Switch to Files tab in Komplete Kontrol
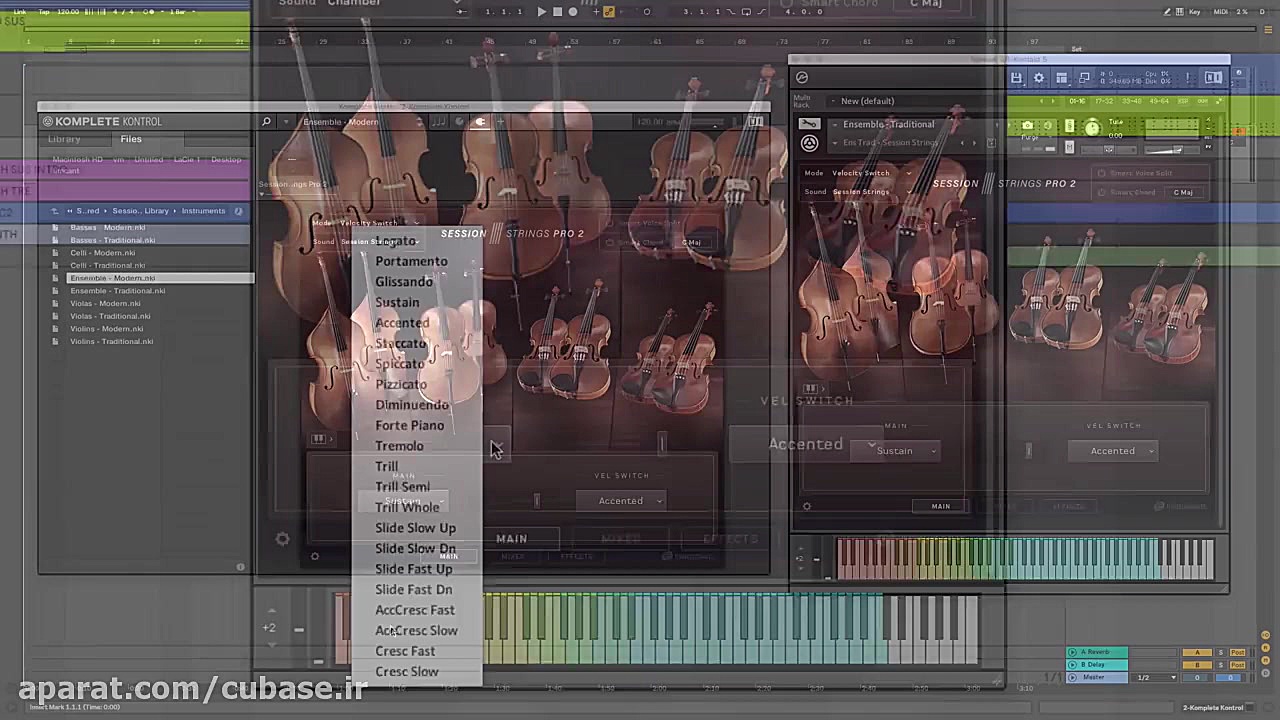Image resolution: width=1280 pixels, height=720 pixels. coord(131,140)
